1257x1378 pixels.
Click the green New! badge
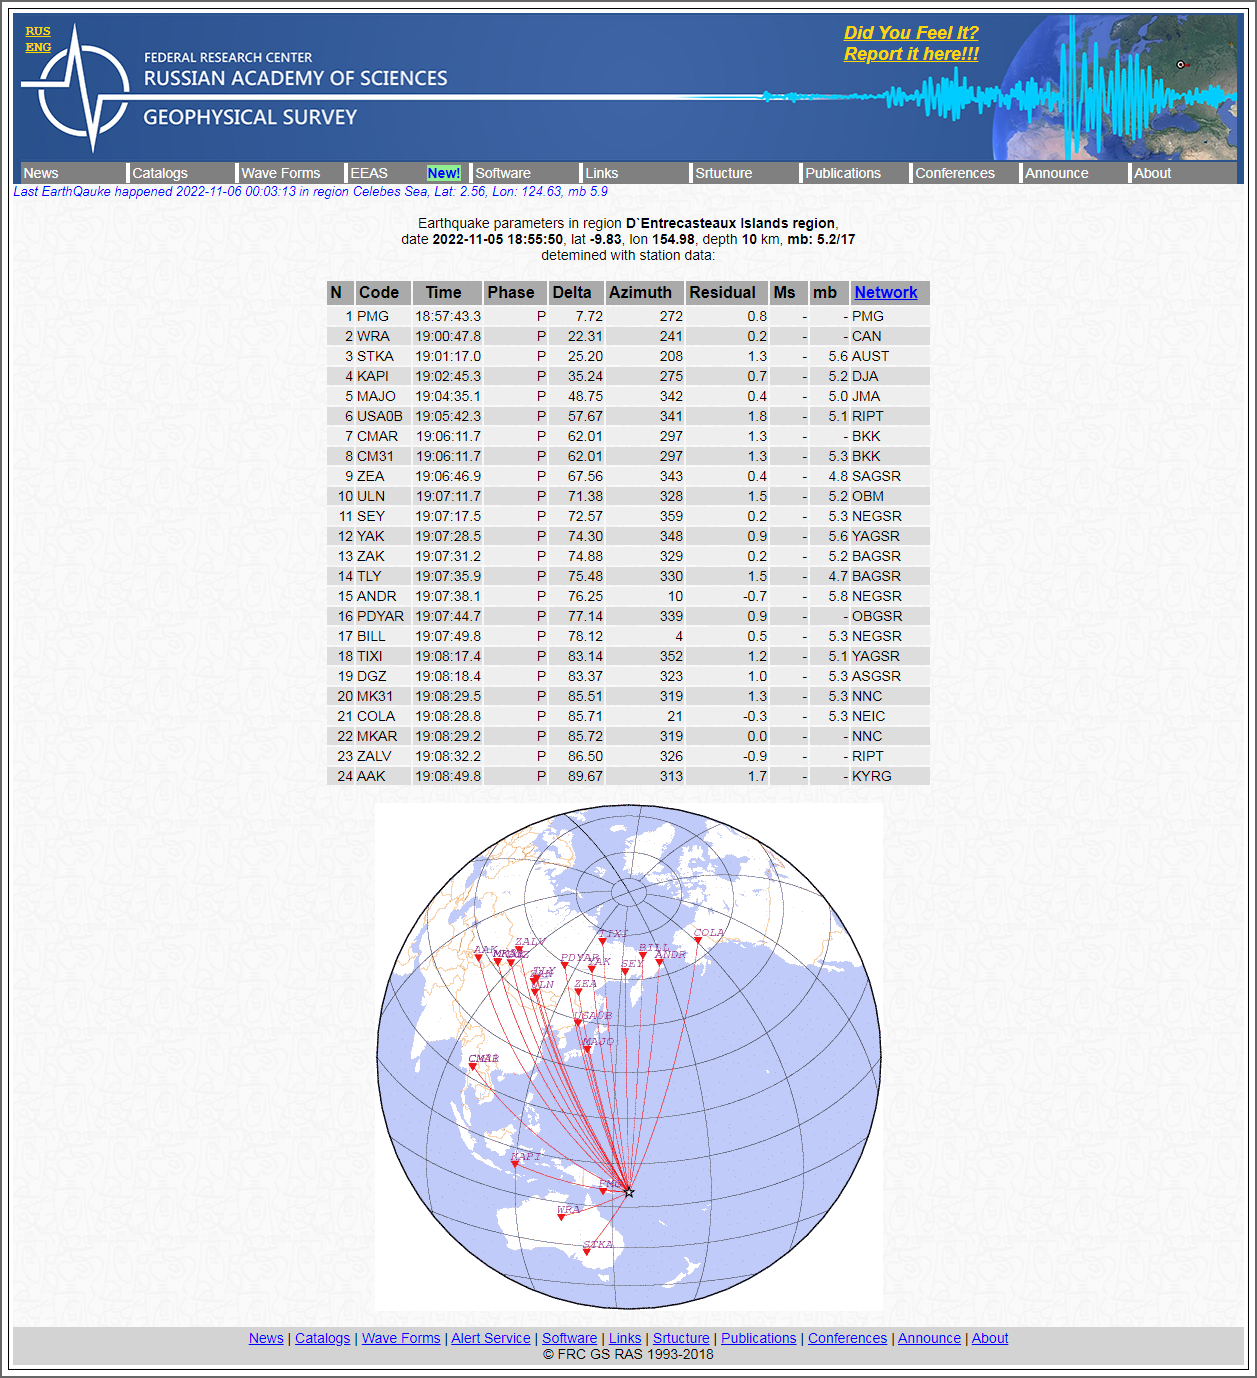[x=443, y=173]
